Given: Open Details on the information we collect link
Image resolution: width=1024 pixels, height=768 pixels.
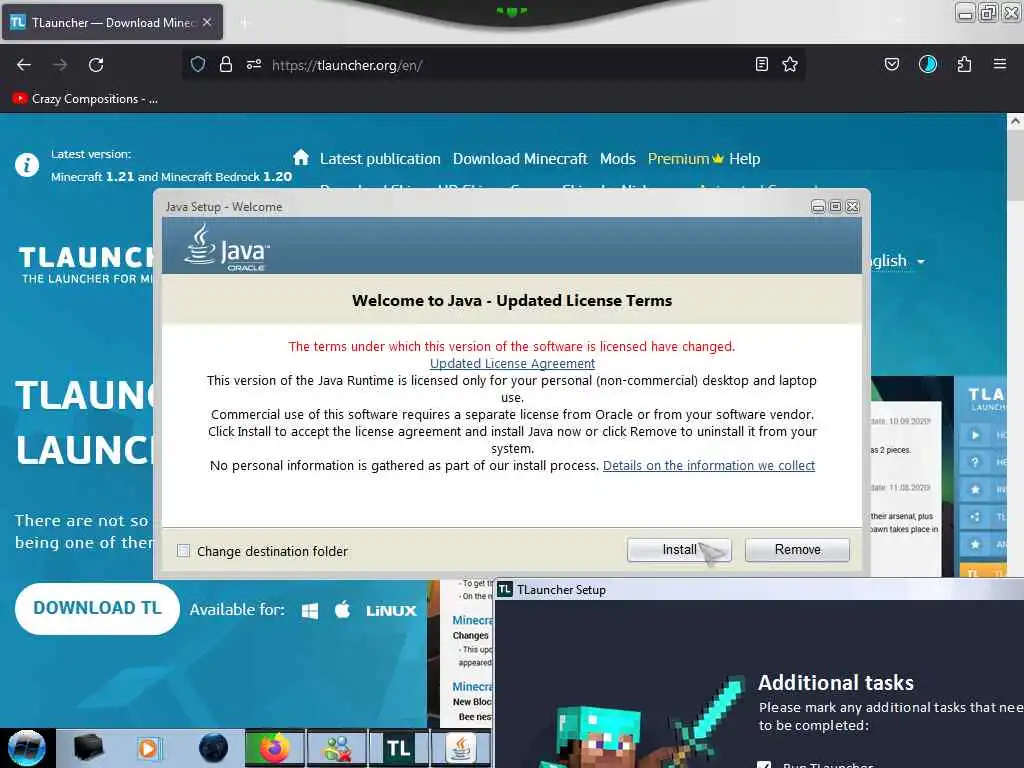Looking at the screenshot, I should click(709, 466).
